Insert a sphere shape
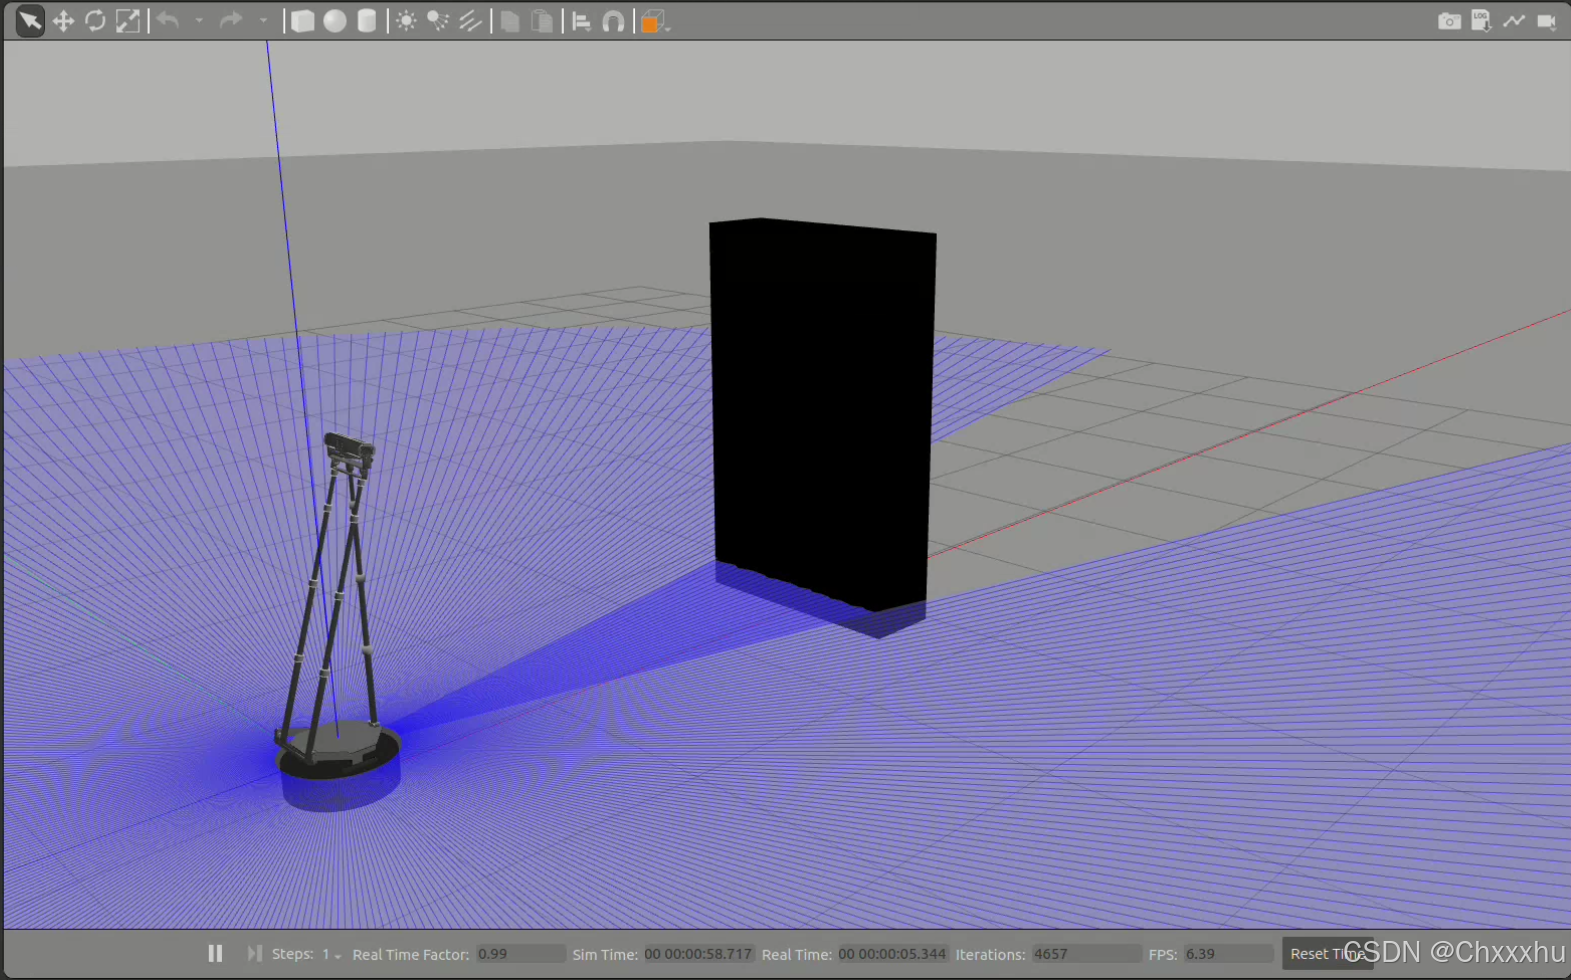The image size is (1571, 980). [335, 21]
